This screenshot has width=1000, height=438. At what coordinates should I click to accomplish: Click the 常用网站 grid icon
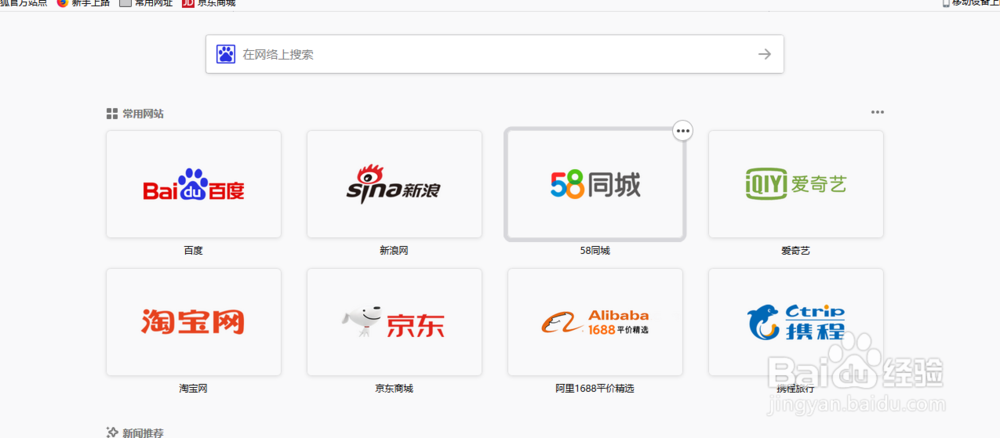click(112, 114)
